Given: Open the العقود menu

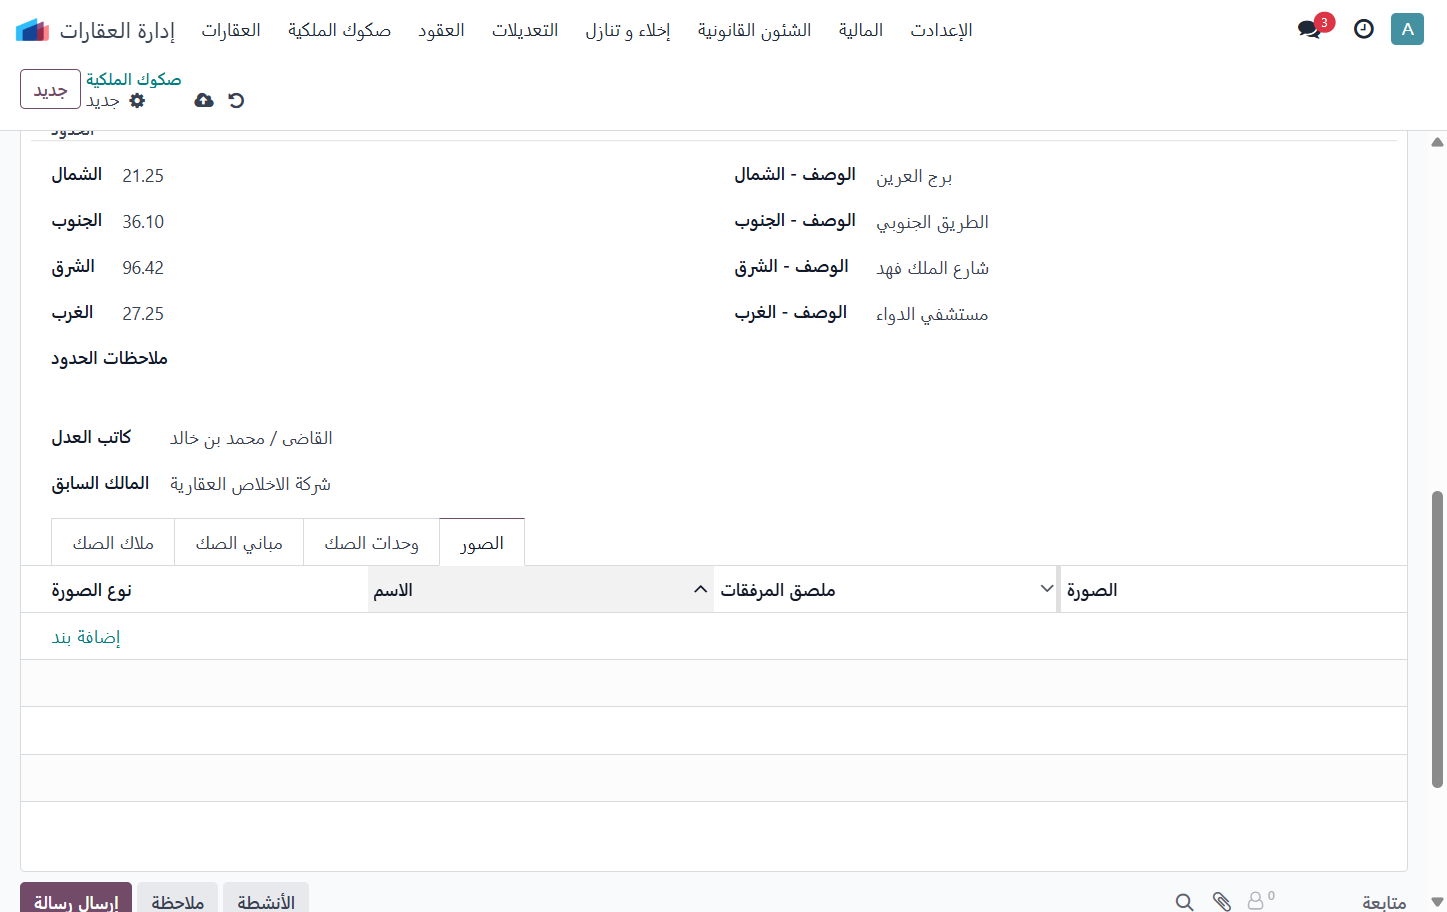Looking at the screenshot, I should pyautogui.click(x=441, y=30).
